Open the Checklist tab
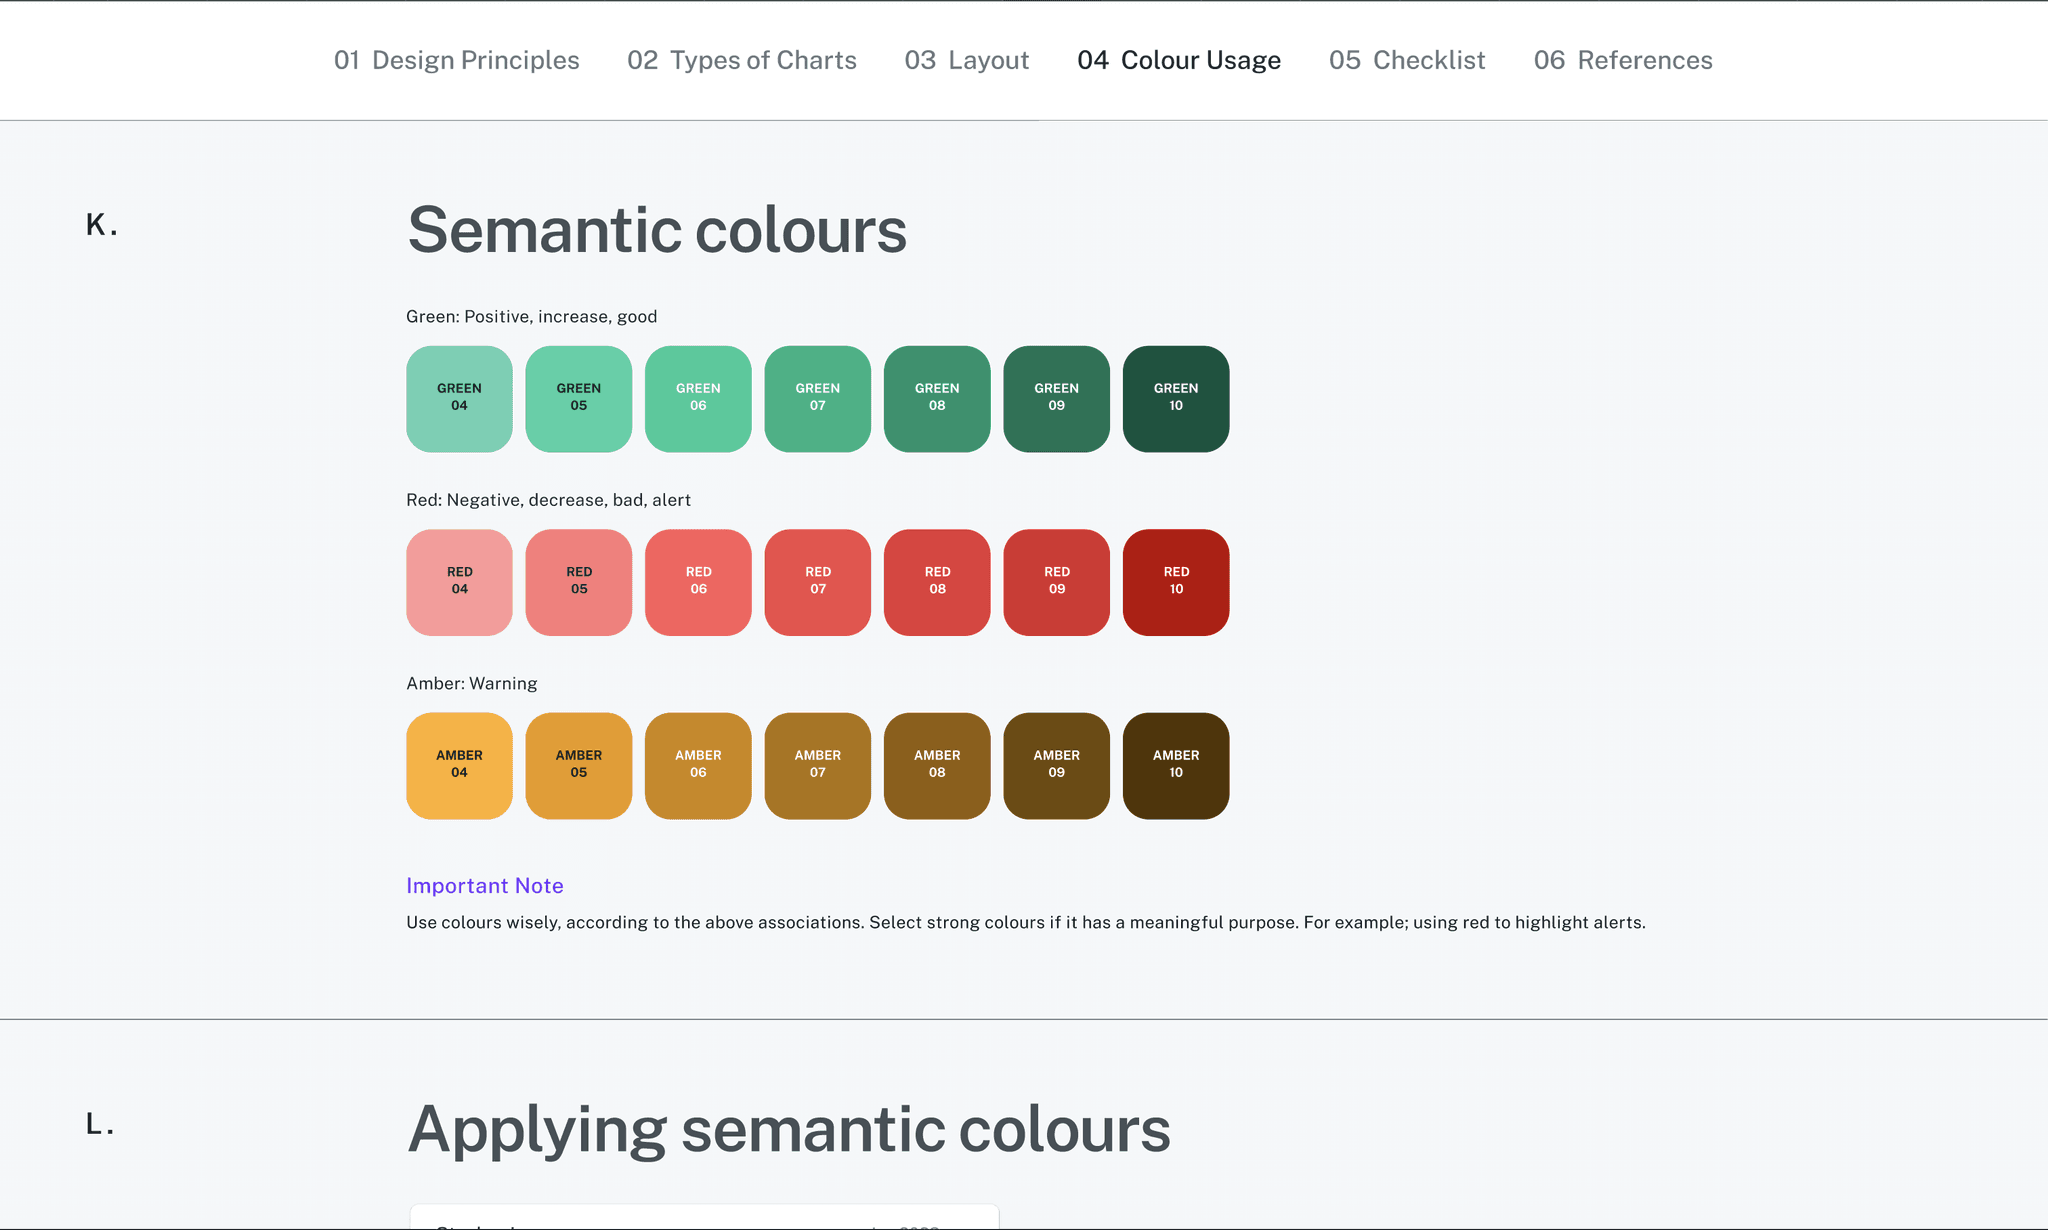The width and height of the screenshot is (2048, 1230). (x=1406, y=60)
